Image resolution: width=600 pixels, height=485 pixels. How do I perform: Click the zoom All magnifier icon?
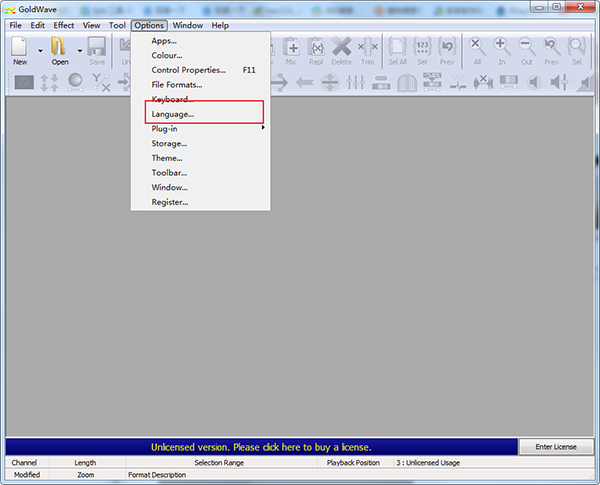click(477, 47)
